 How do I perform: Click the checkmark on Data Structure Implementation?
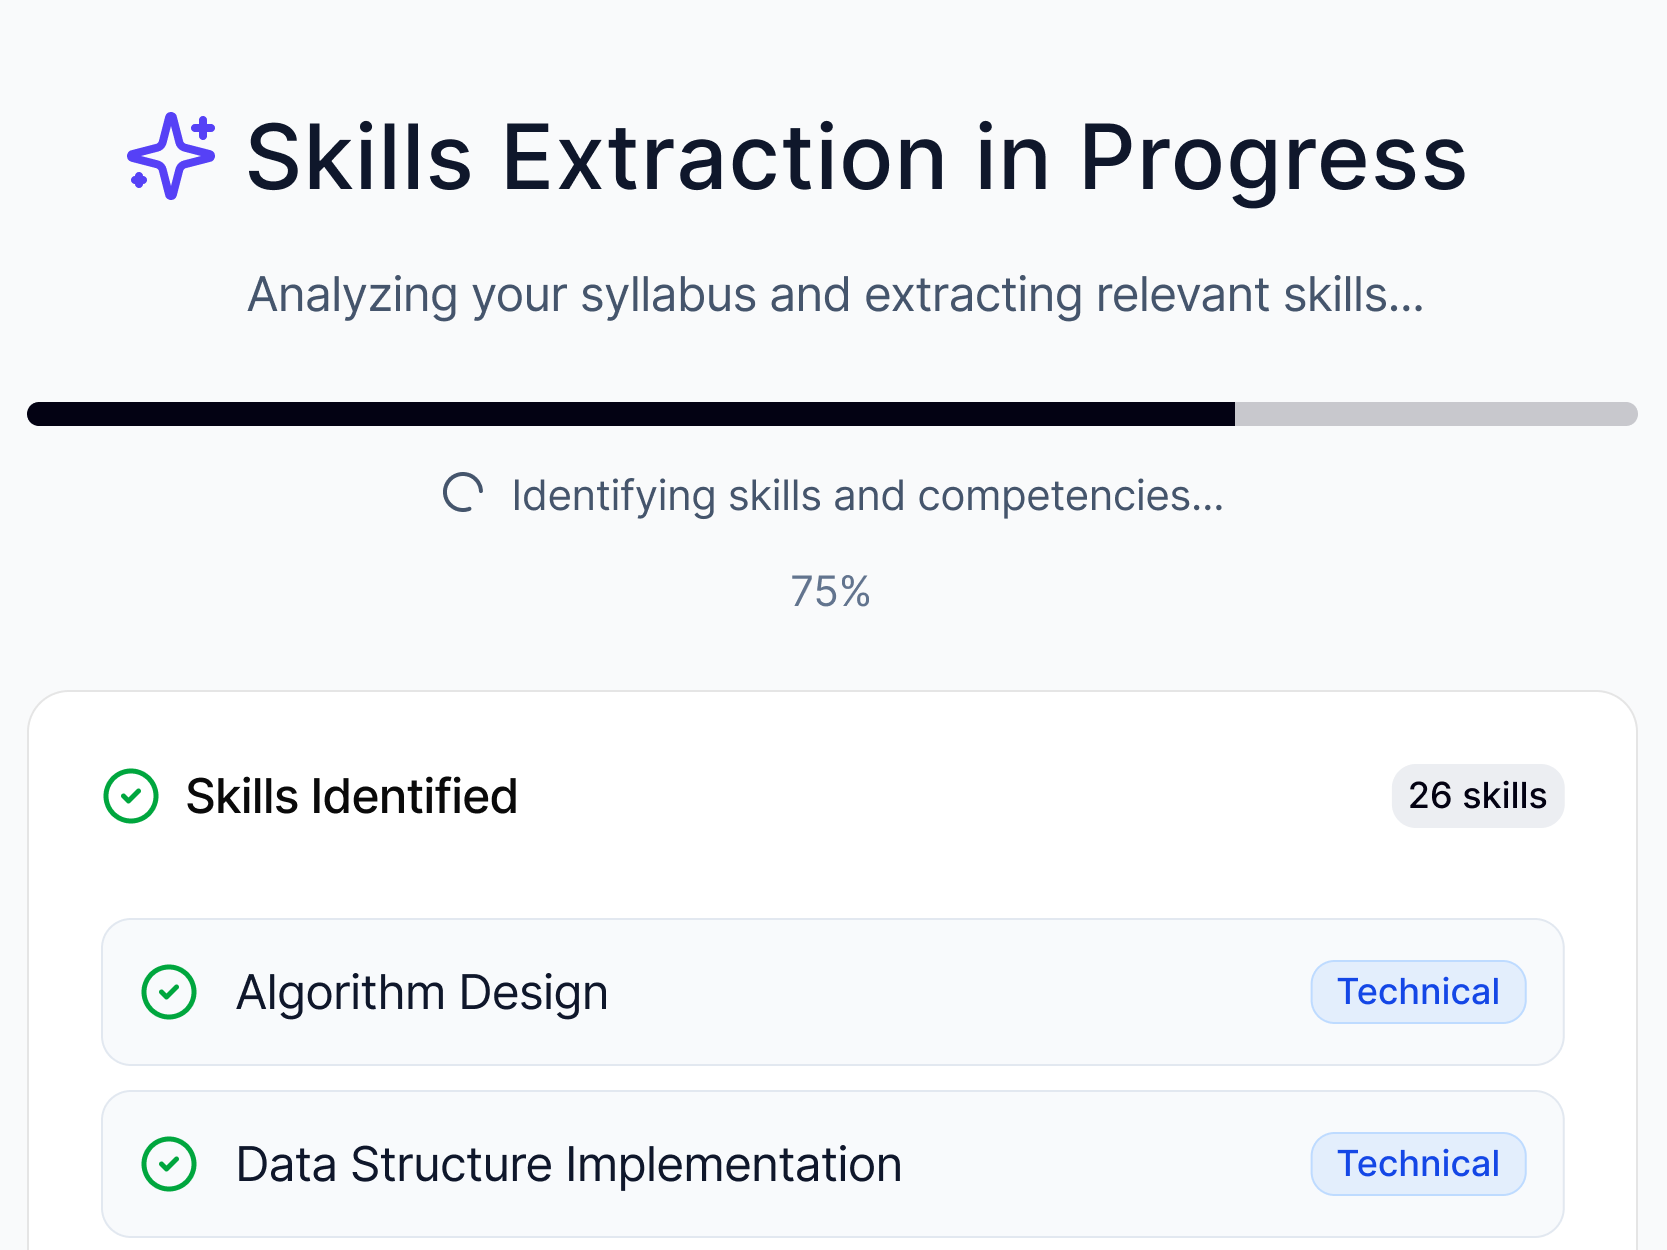point(171,1163)
